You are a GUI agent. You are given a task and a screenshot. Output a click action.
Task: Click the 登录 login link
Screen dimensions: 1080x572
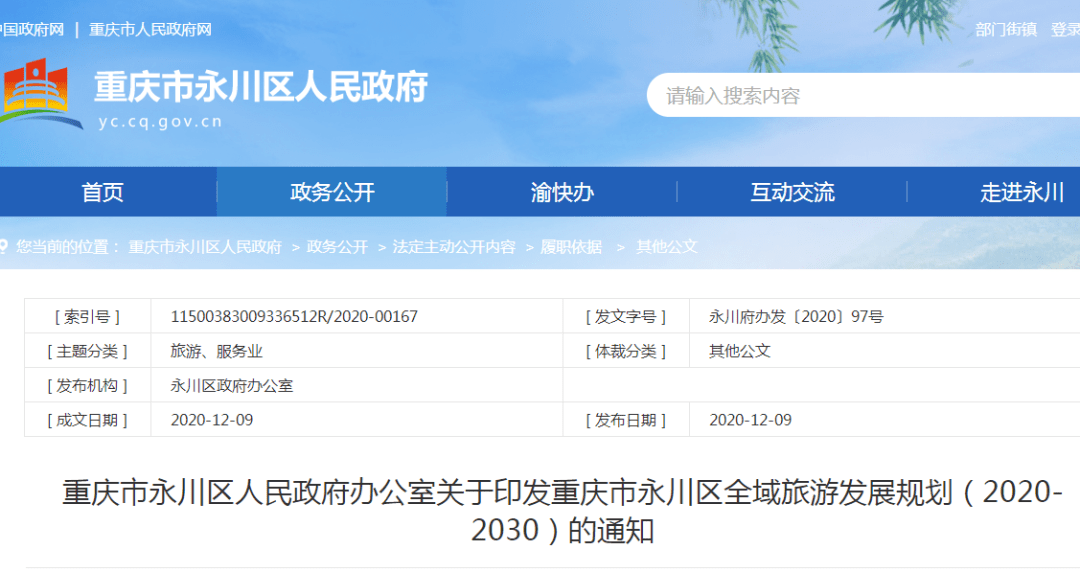(1065, 30)
